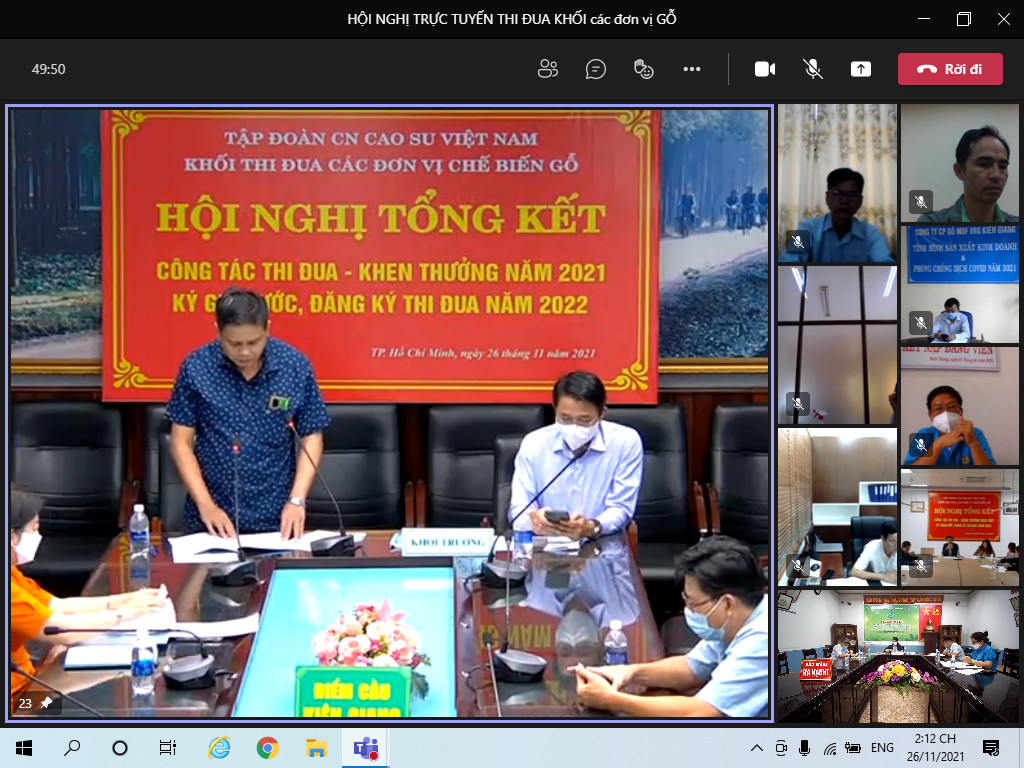Click the battery status tray icon
Screen dimensions: 1024x768
[853, 748]
